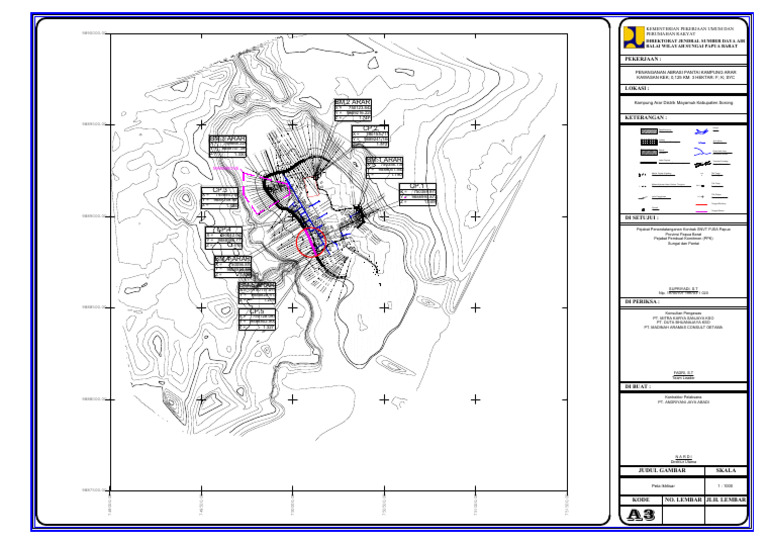The image size is (768, 543).
Task: Click the scale value under SKALA
Action: (725, 486)
